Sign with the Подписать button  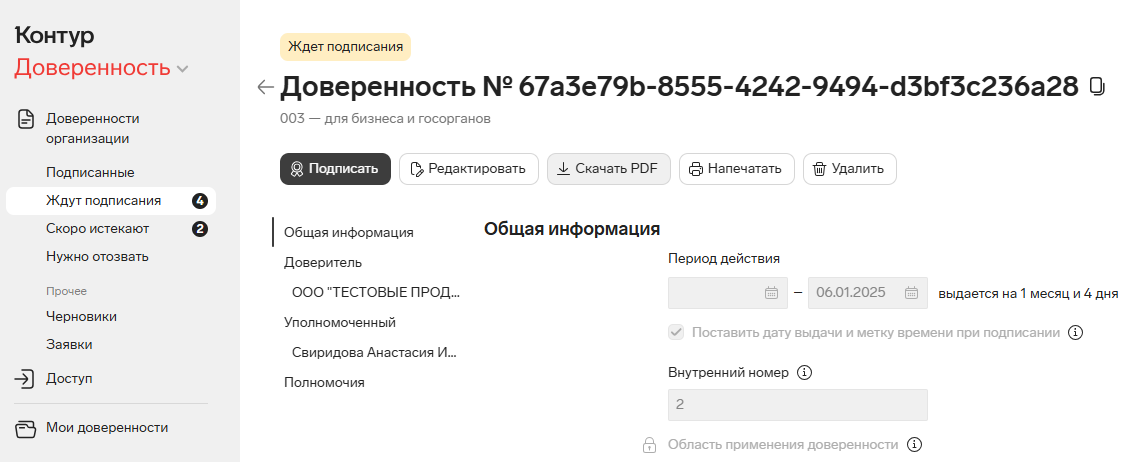pyautogui.click(x=335, y=169)
